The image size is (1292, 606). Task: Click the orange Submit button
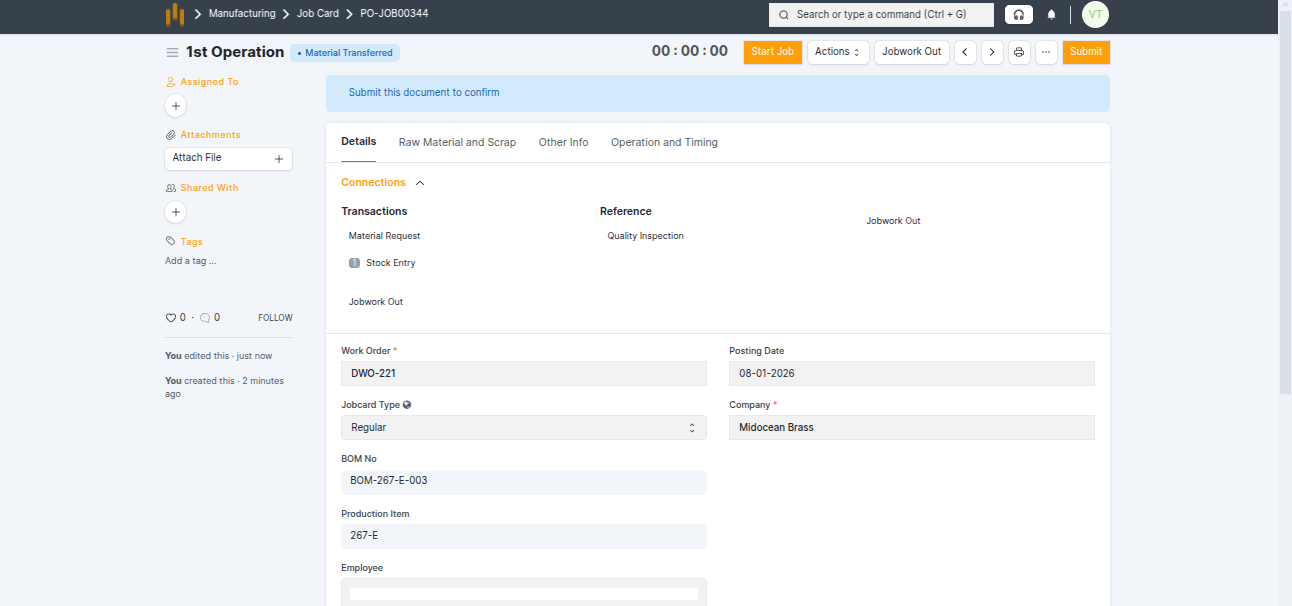[1085, 52]
